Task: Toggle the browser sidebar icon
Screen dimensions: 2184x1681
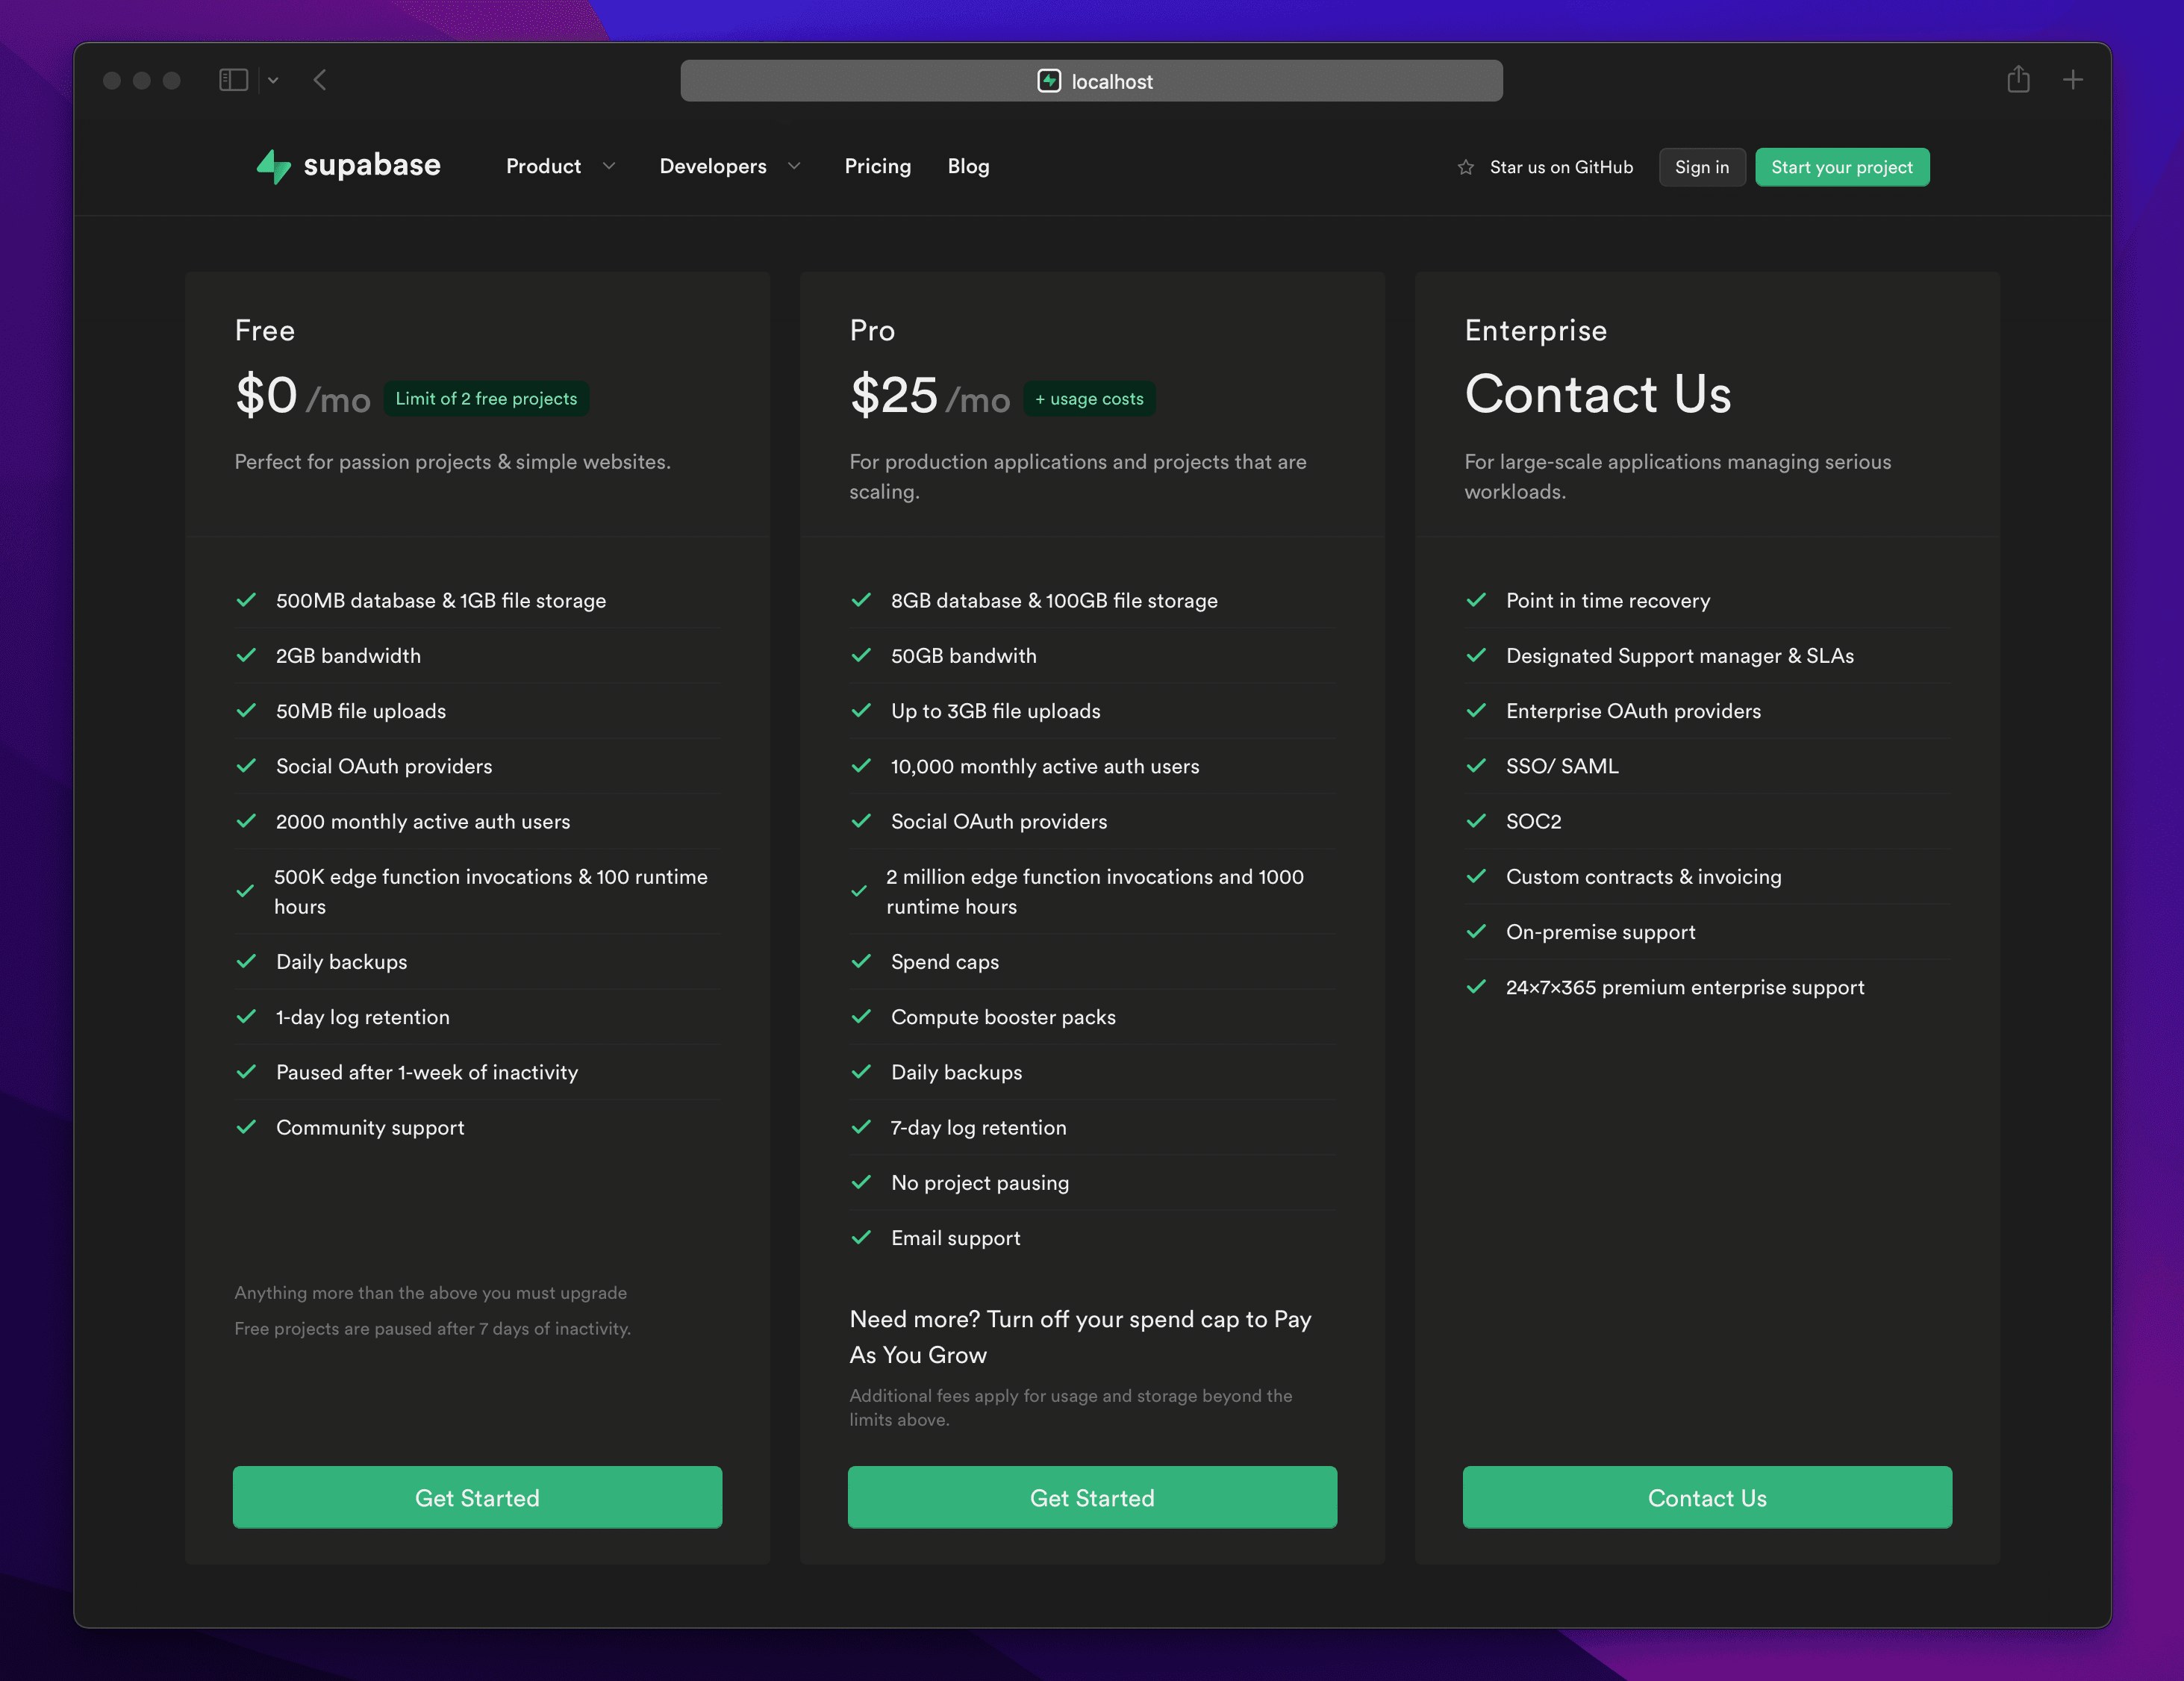Action: 233,80
